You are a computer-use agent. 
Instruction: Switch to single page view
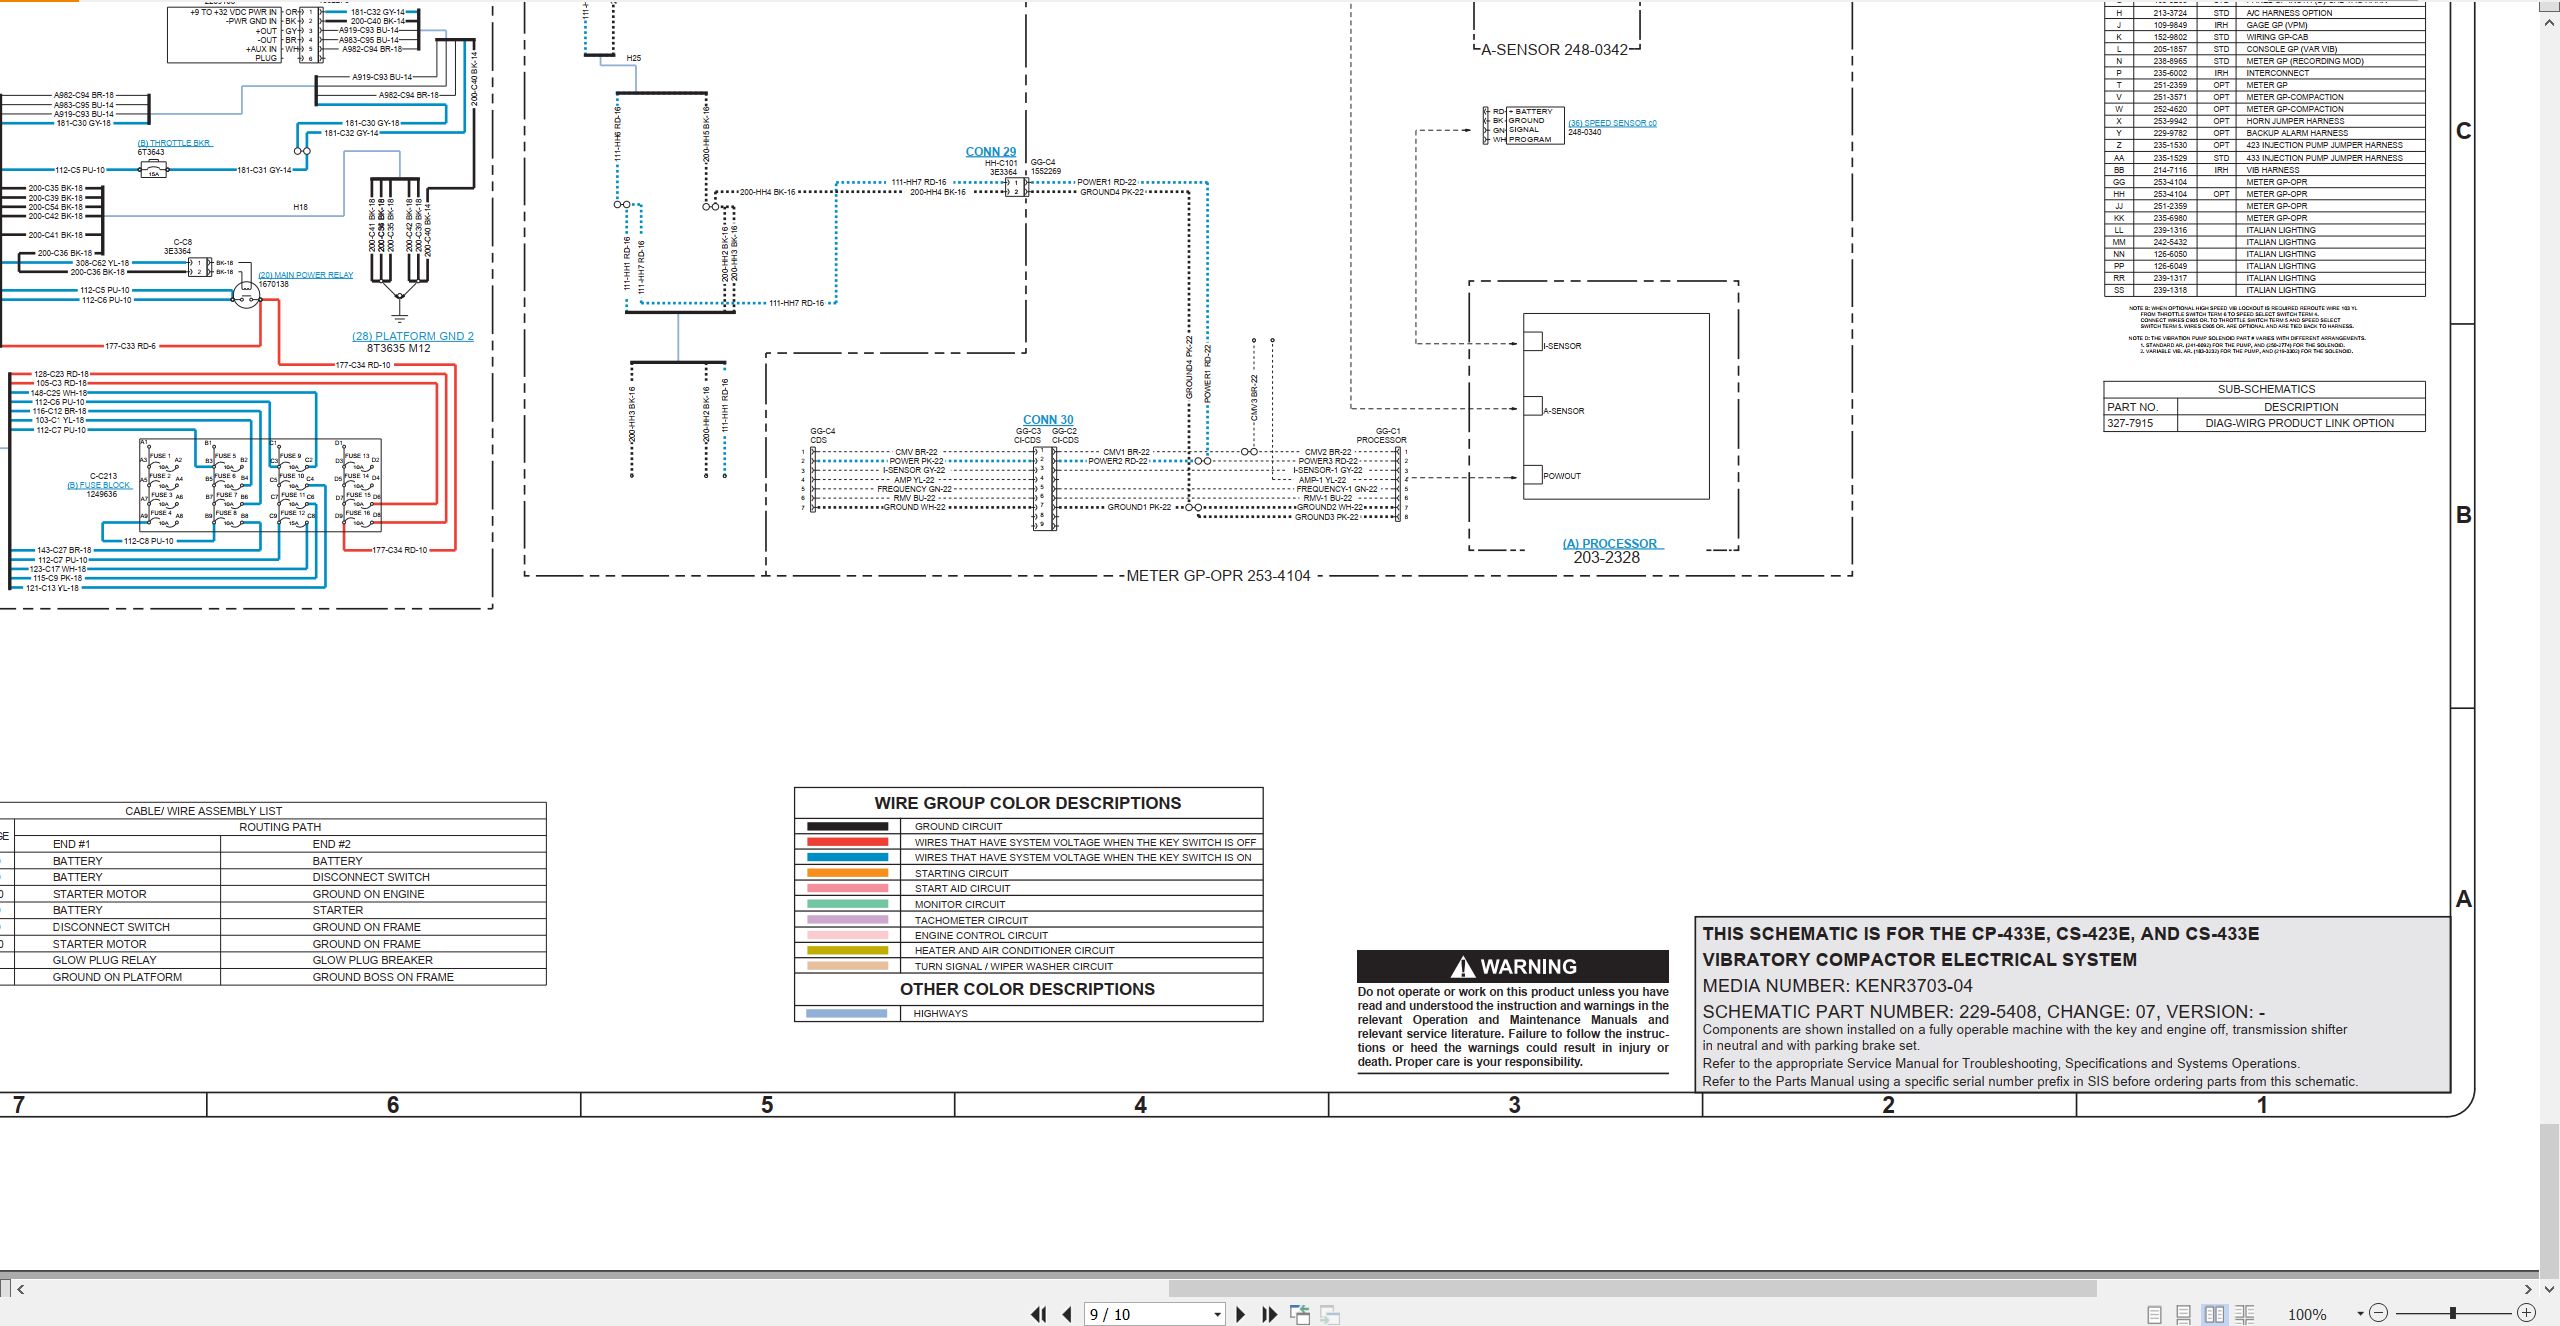pos(2154,1314)
